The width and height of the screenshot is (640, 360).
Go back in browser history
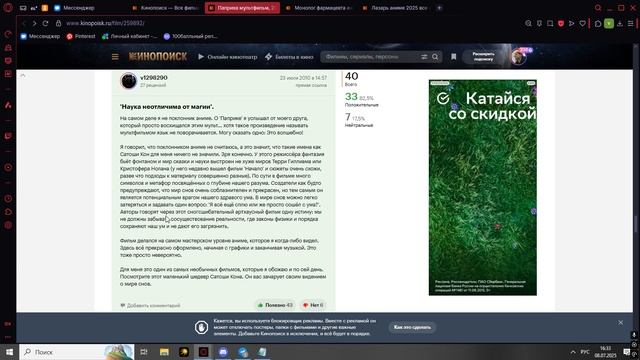(24, 23)
